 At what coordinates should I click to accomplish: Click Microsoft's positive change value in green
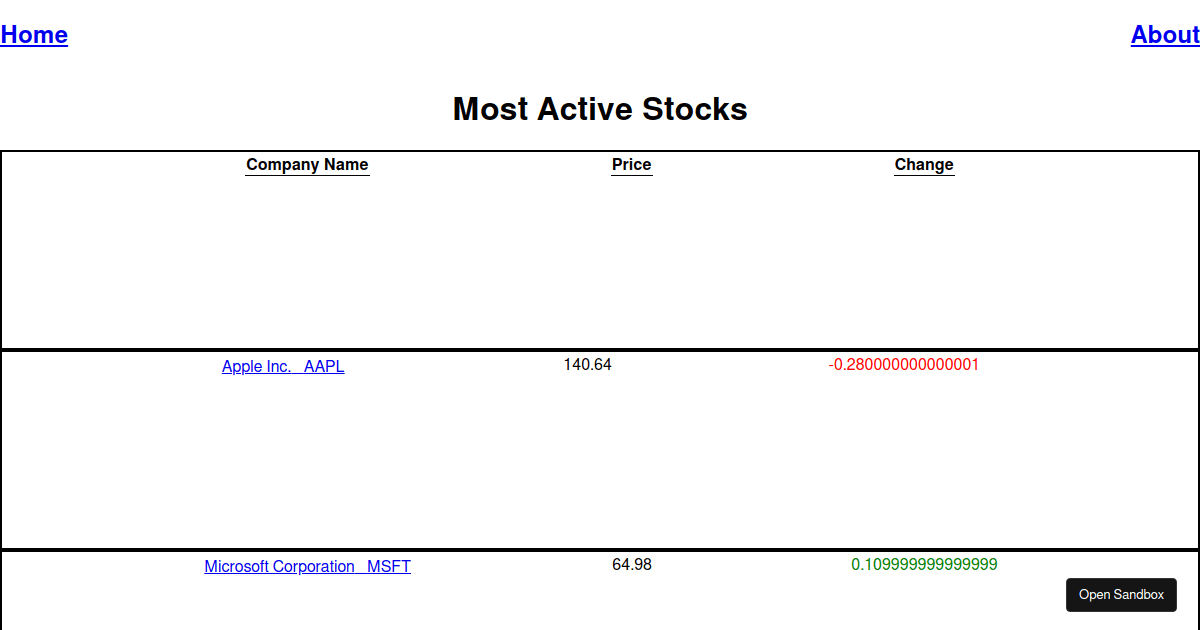(x=923, y=564)
